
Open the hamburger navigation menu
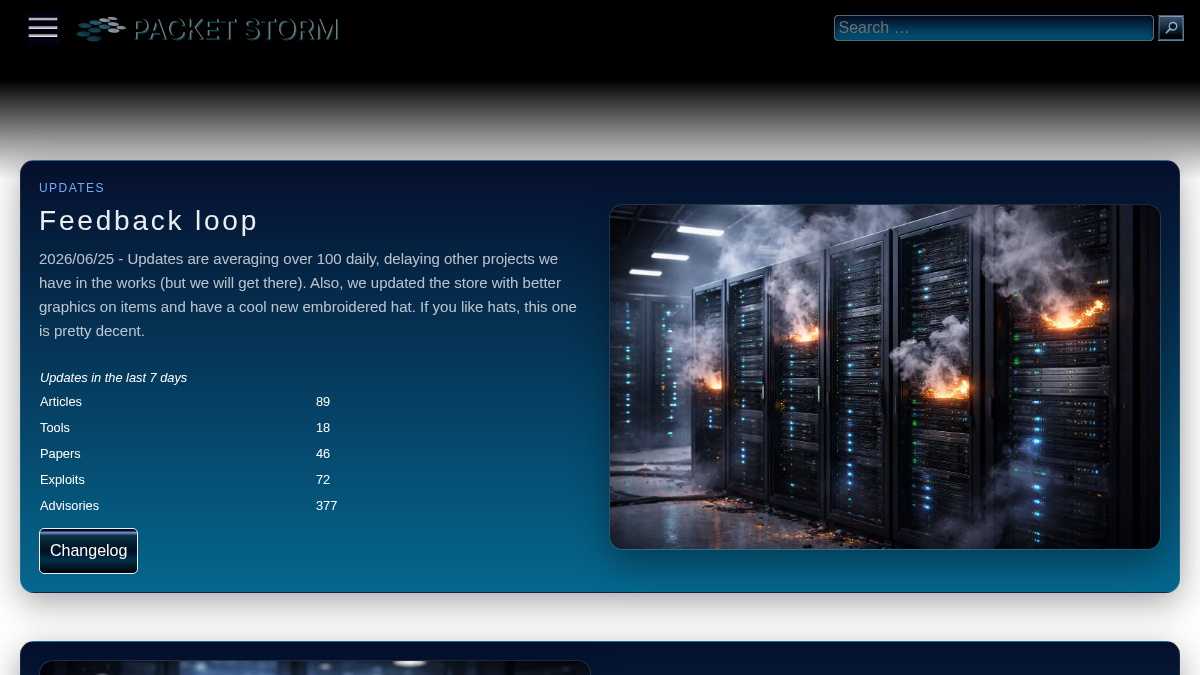coord(43,28)
